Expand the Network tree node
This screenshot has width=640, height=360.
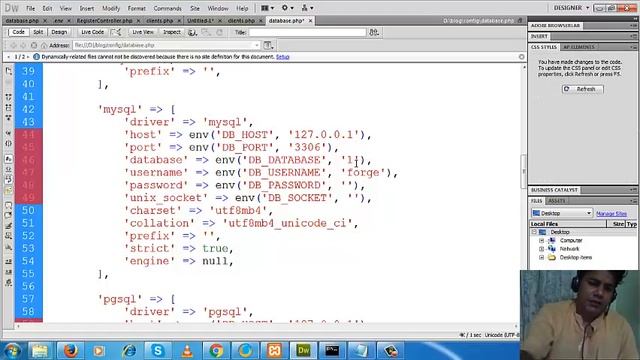click(x=542, y=249)
